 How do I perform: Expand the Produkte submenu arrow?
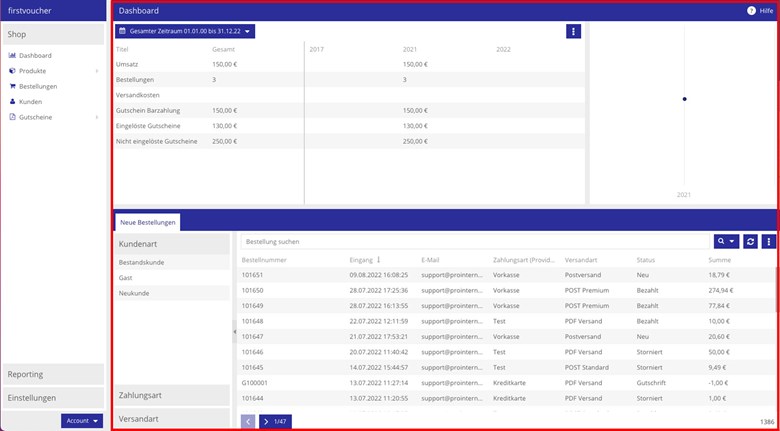(97, 71)
